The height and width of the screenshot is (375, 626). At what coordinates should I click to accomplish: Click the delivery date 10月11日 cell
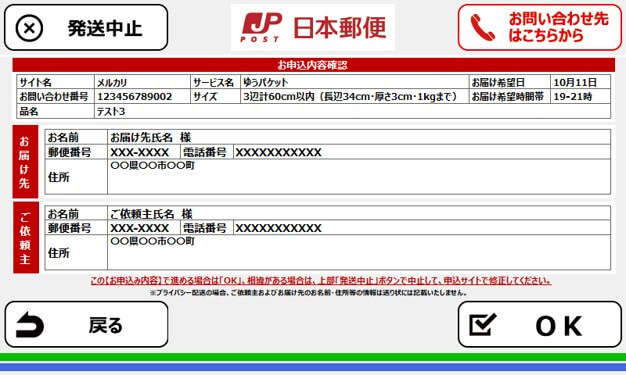coord(580,82)
